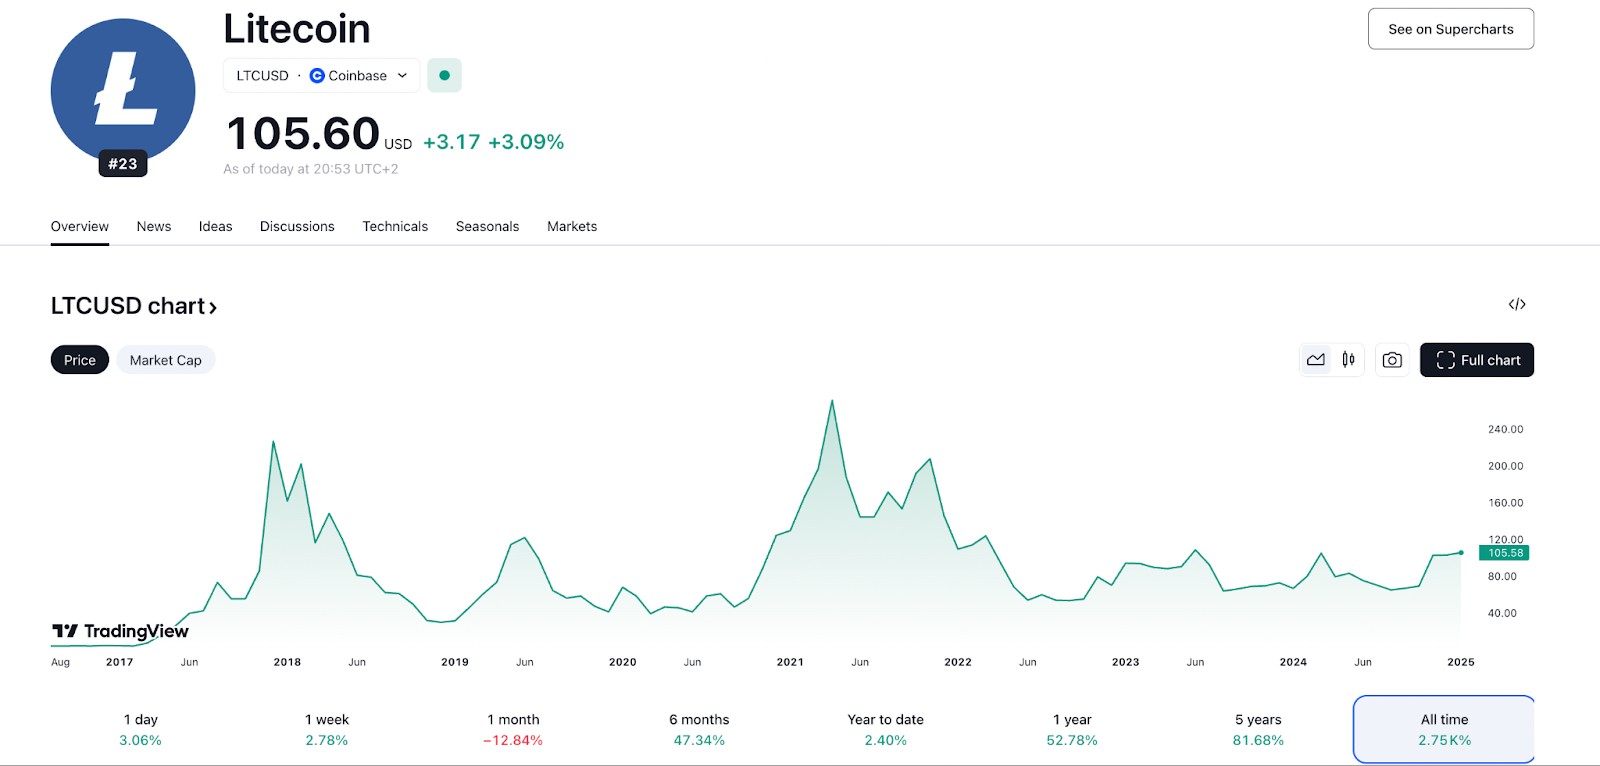Click the 2021 time axis label
The image size is (1600, 766).
click(790, 662)
